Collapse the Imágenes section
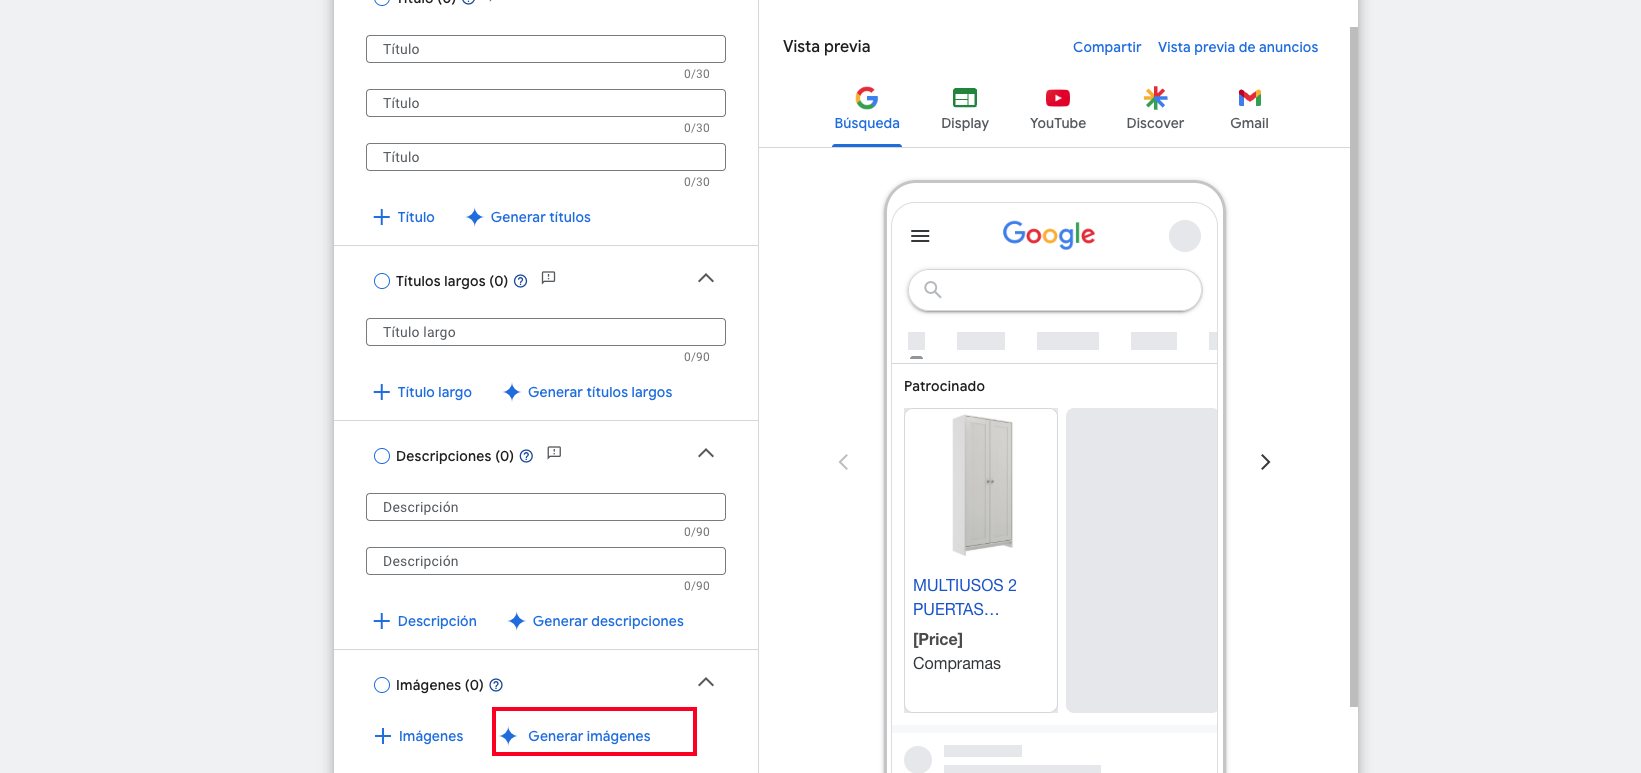Viewport: 1641px width, 773px height. pyautogui.click(x=706, y=682)
